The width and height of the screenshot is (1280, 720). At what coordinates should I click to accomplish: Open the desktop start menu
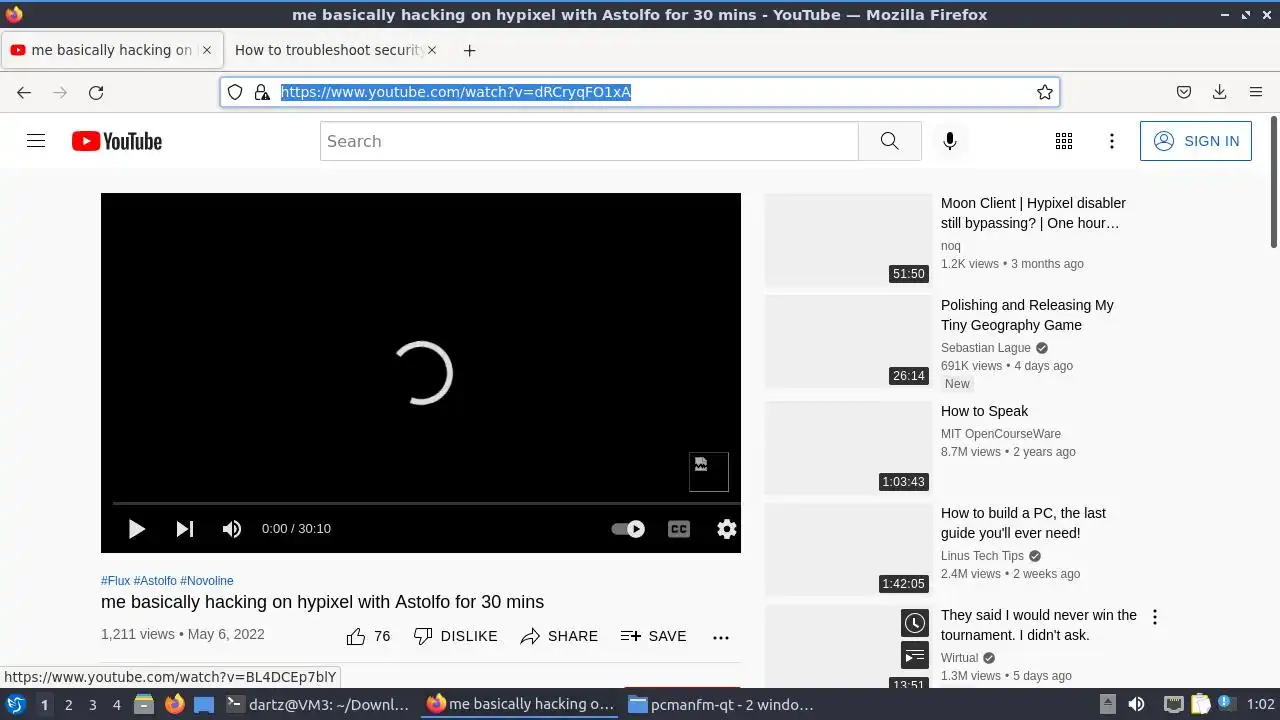pyautogui.click(x=16, y=704)
